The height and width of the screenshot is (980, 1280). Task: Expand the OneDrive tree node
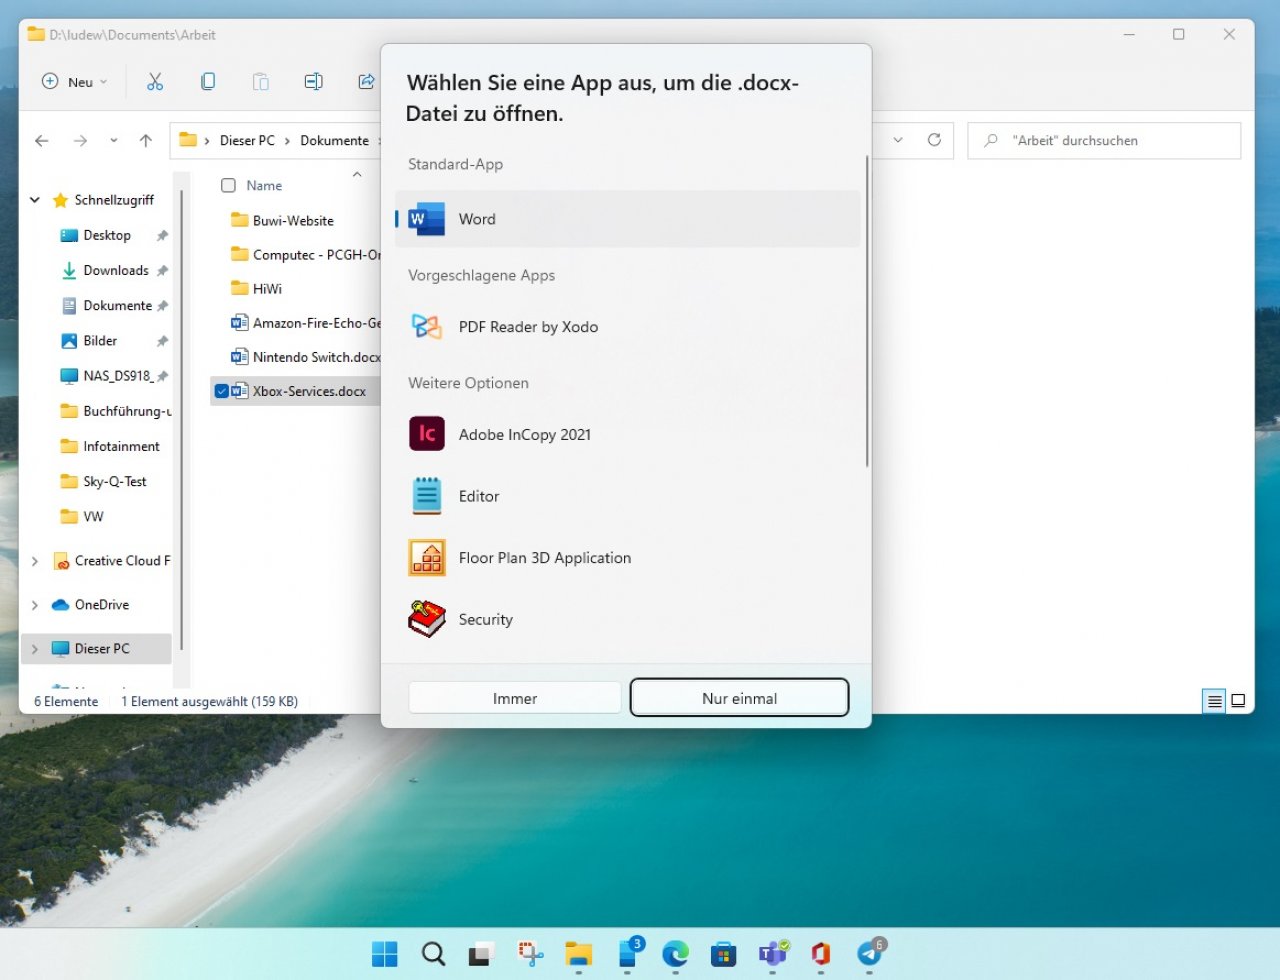coord(35,605)
